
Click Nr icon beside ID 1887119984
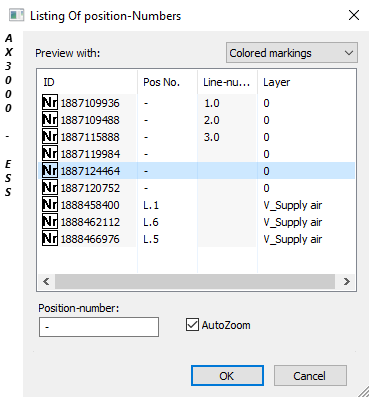click(x=50, y=154)
